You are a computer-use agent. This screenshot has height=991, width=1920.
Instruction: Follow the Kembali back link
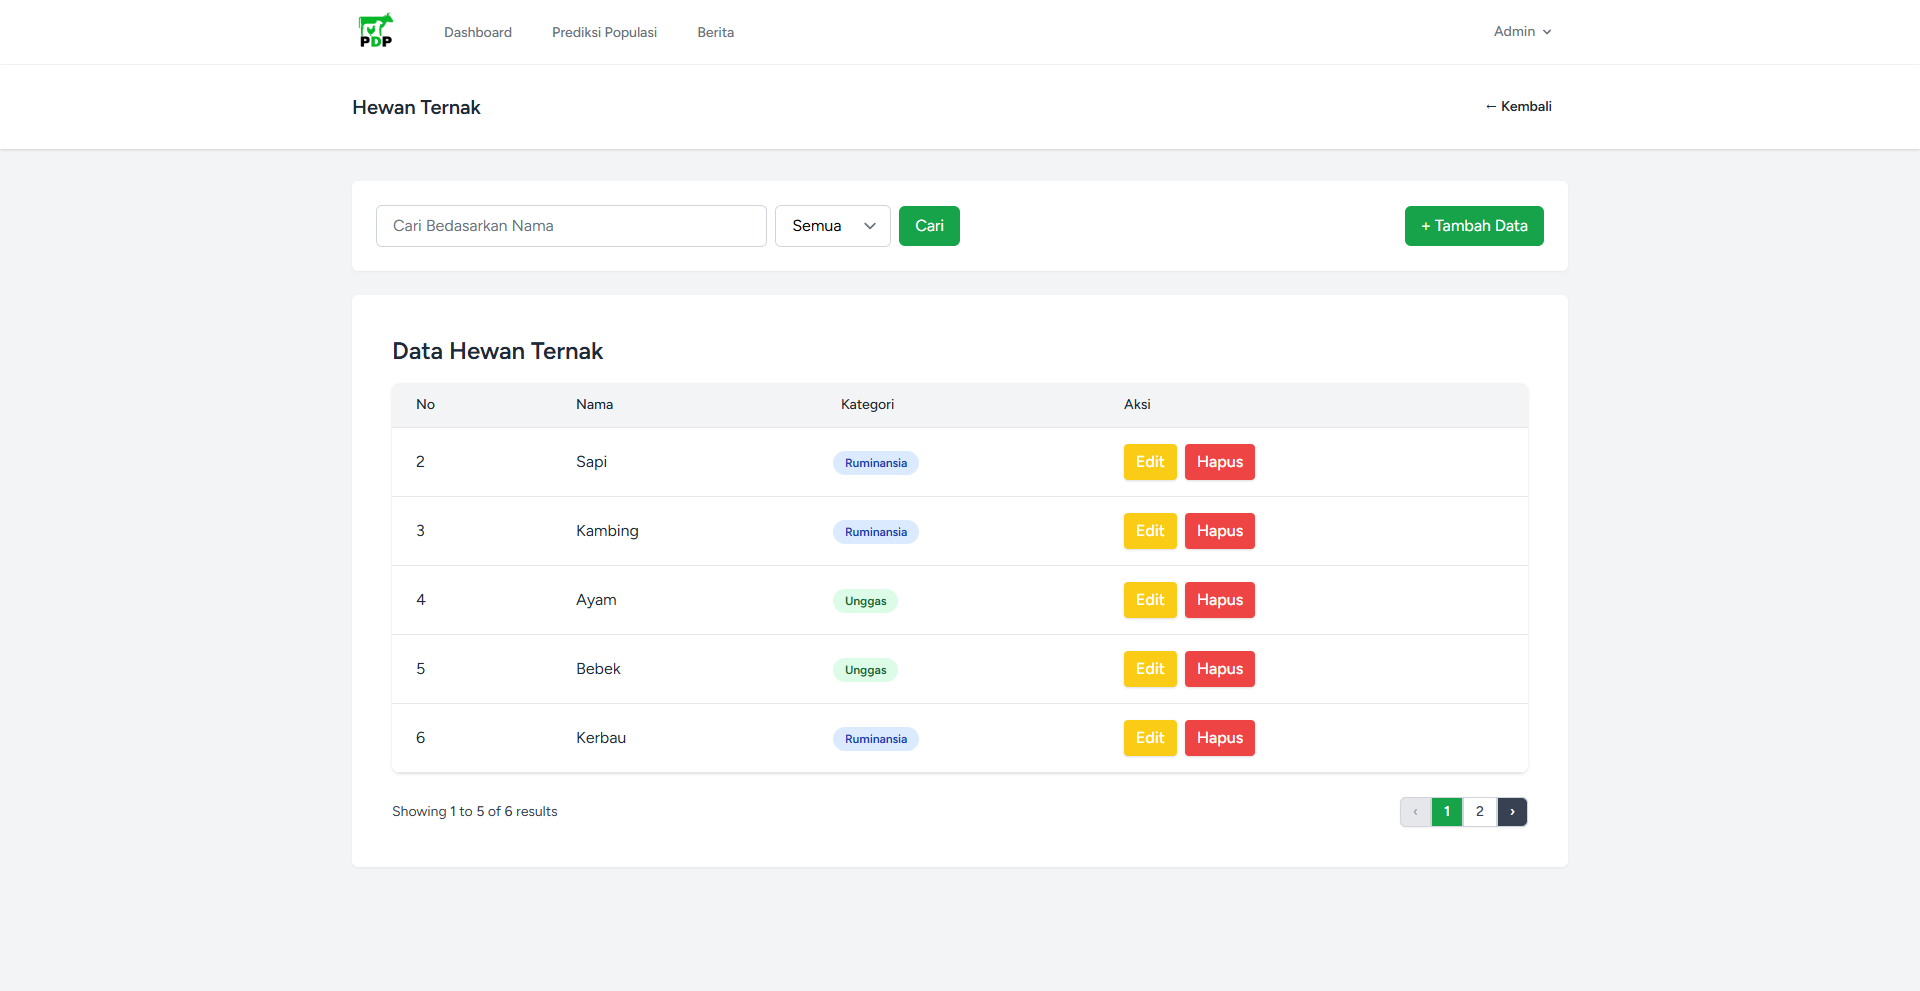point(1518,107)
